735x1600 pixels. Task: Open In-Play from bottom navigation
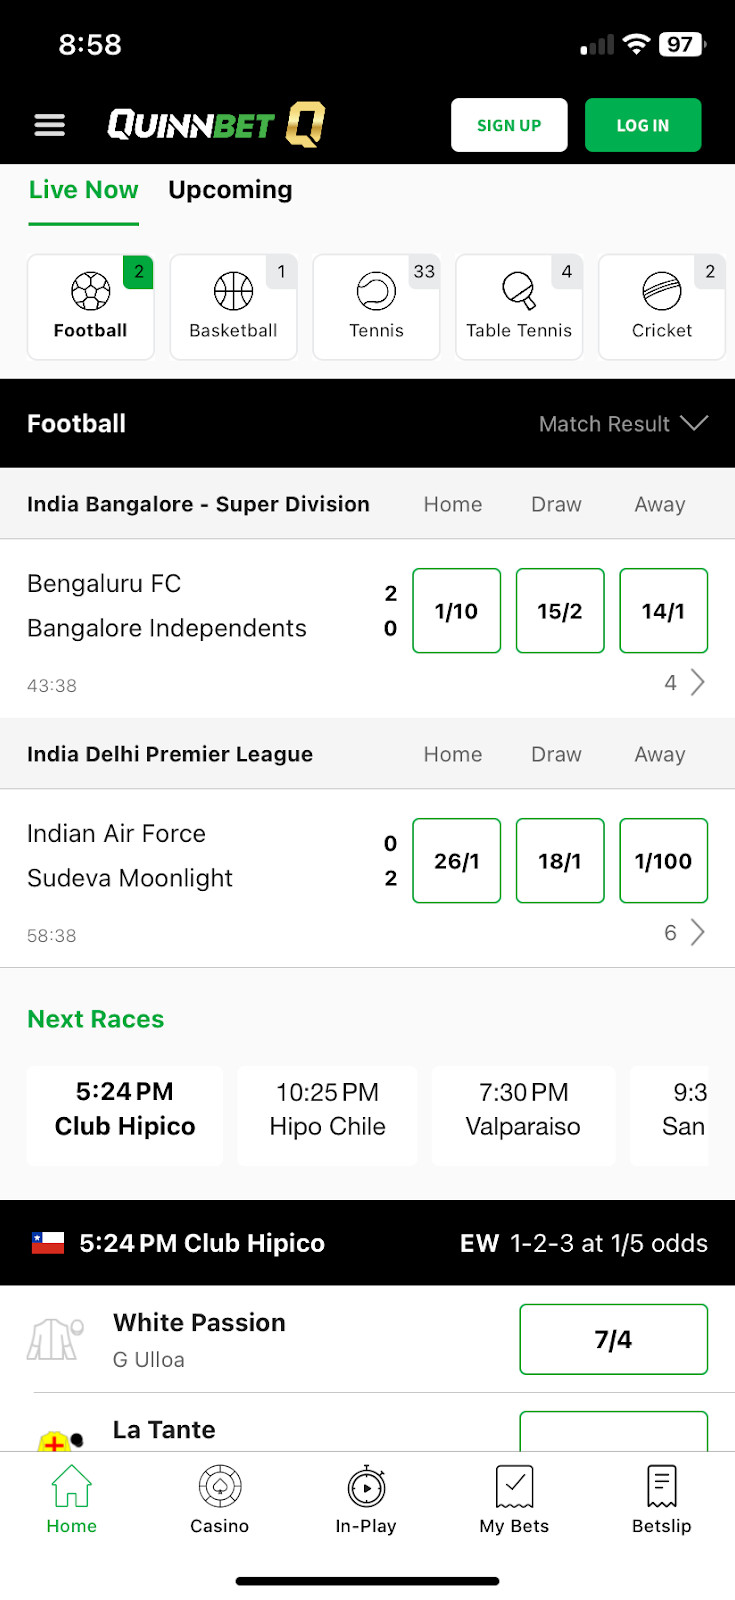[366, 1499]
